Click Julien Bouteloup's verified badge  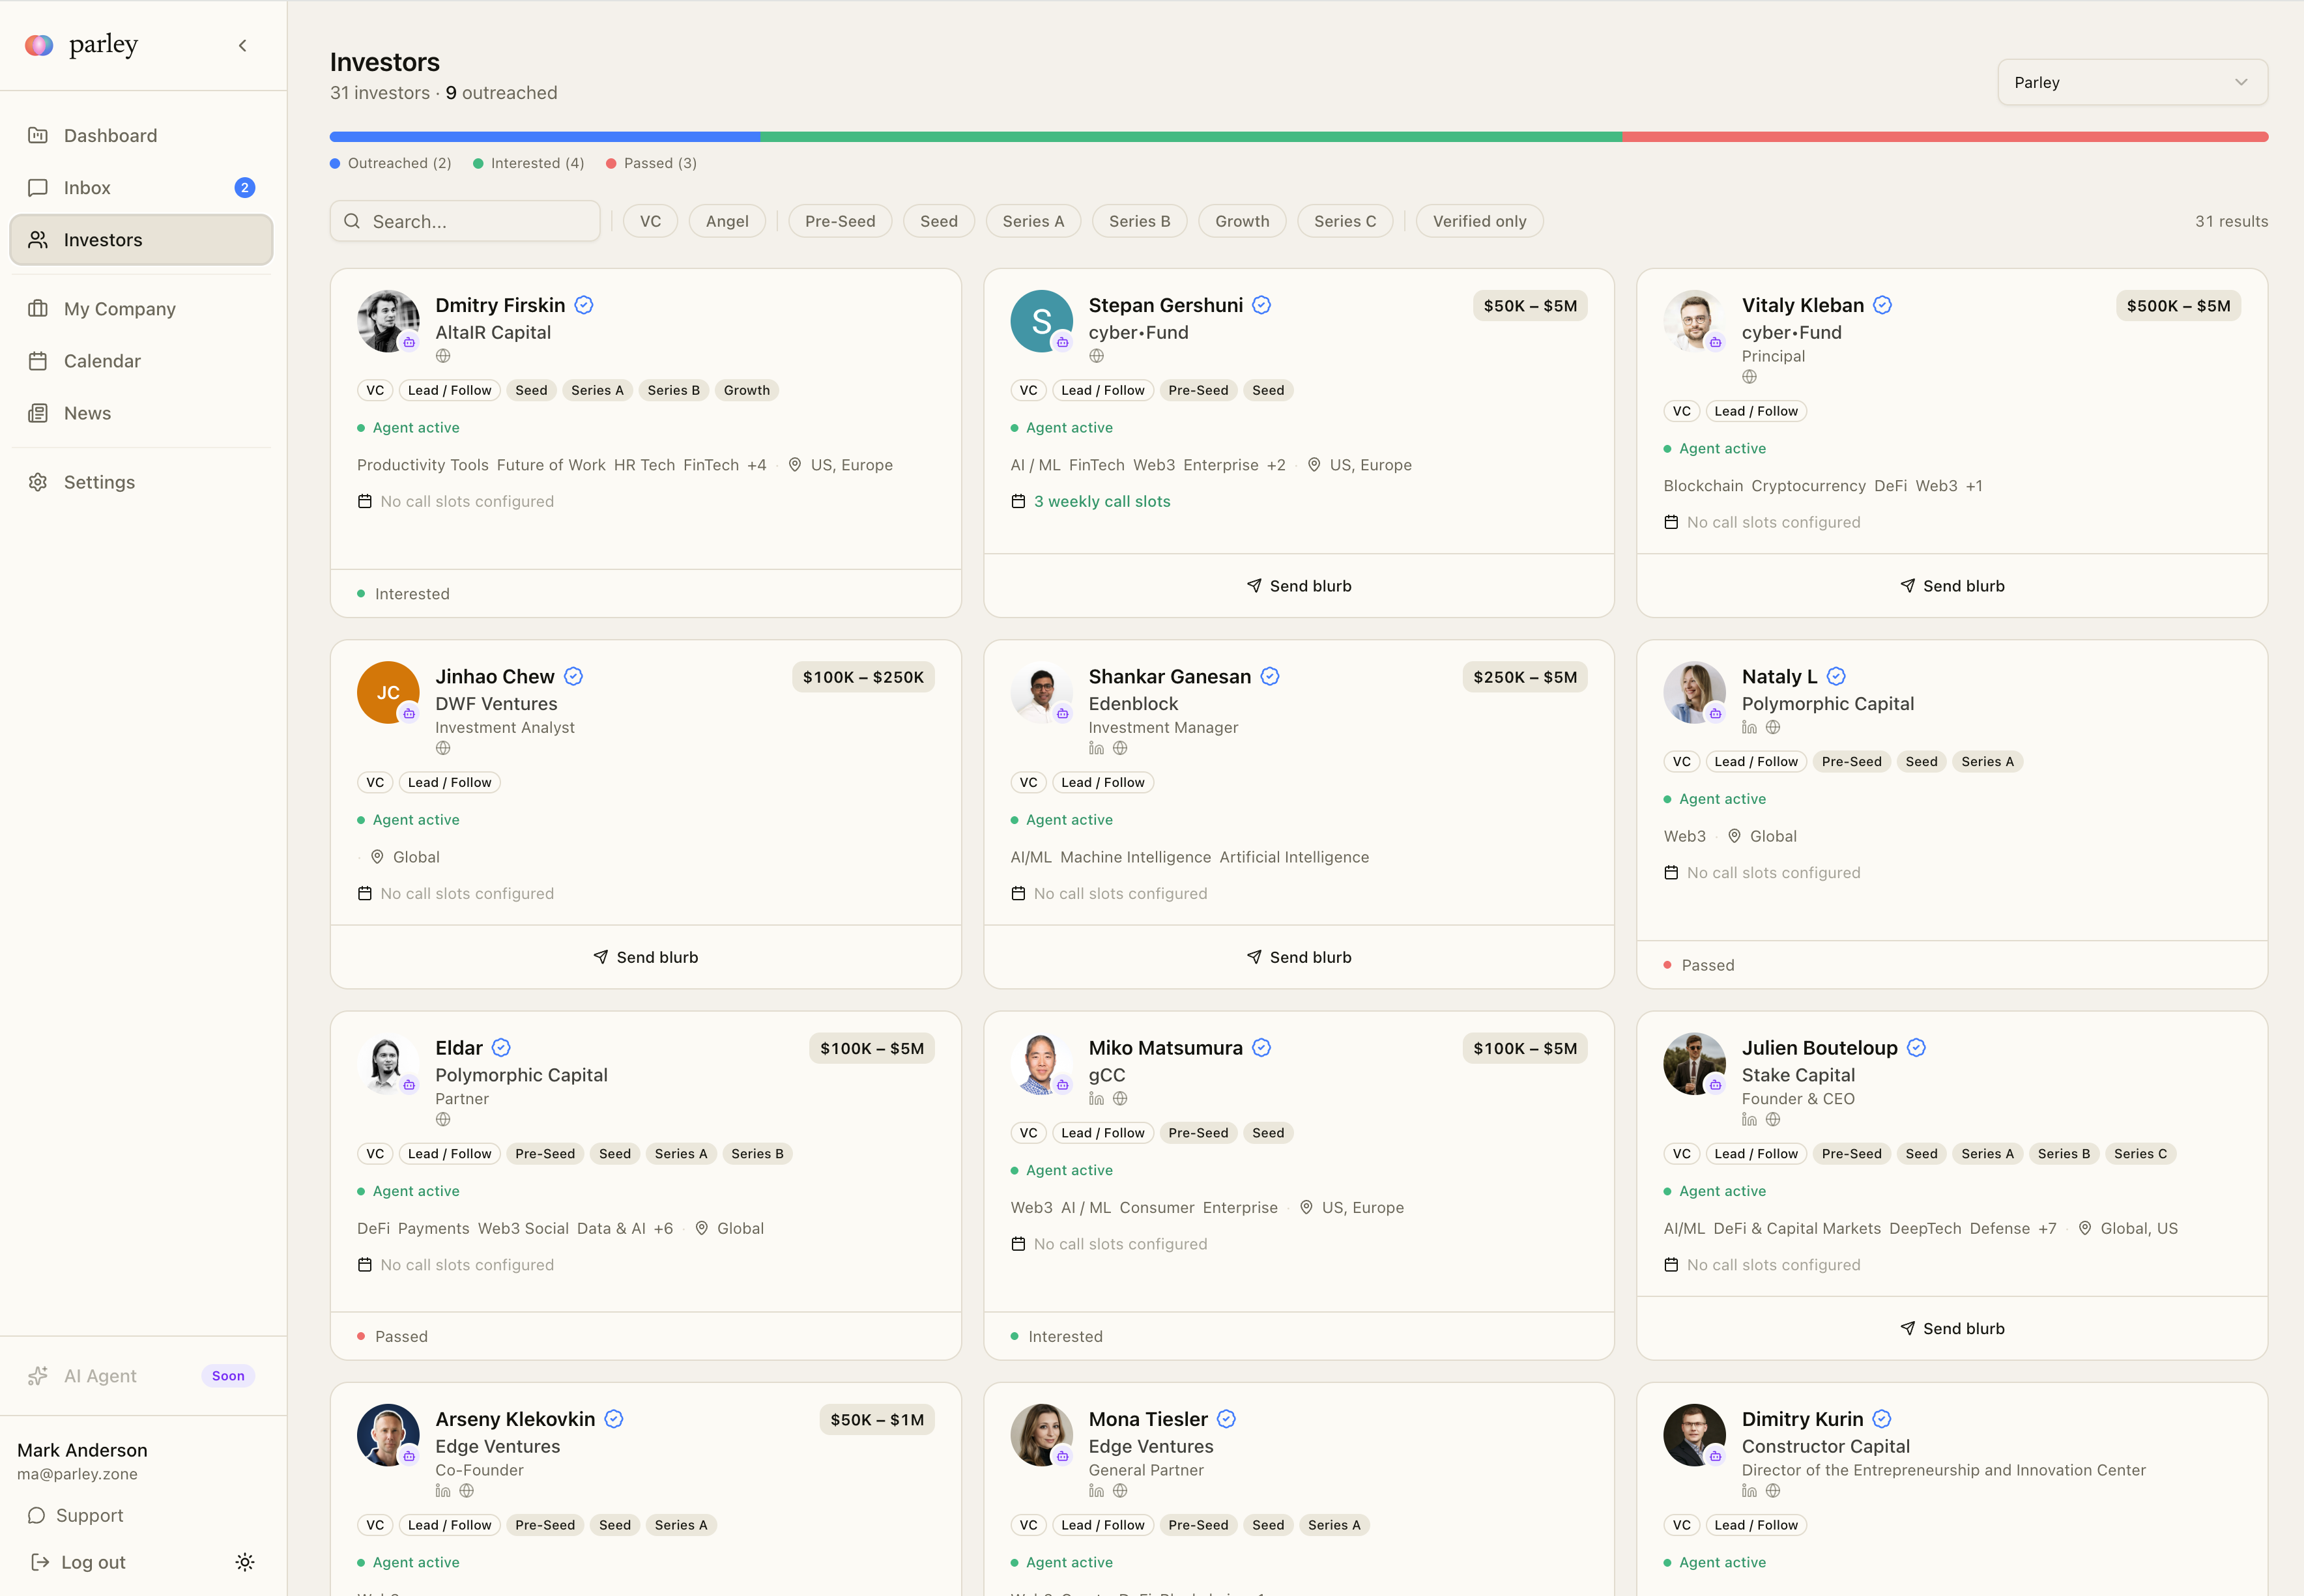point(1916,1047)
